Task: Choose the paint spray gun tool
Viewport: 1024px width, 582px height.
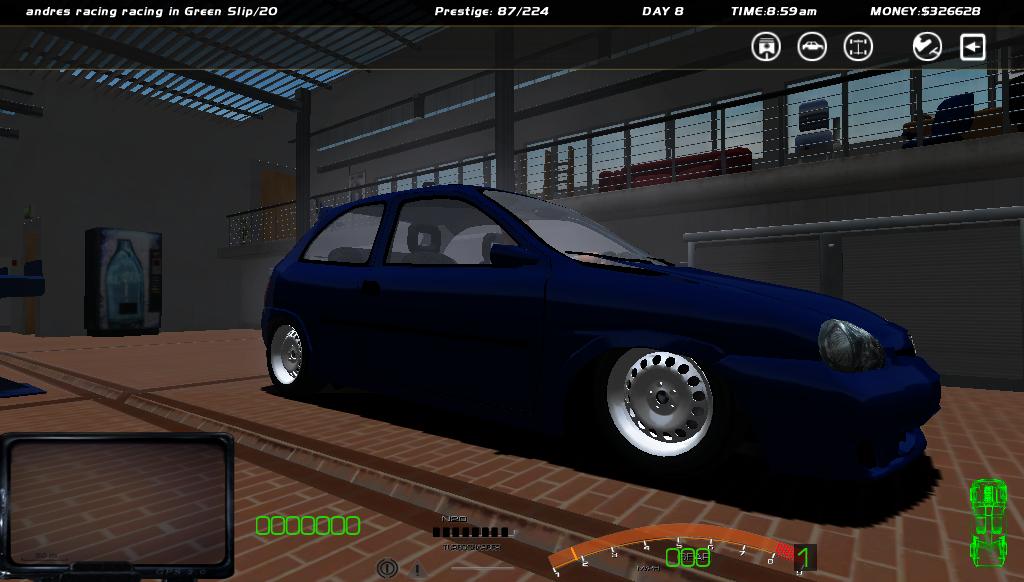Action: tap(927, 47)
